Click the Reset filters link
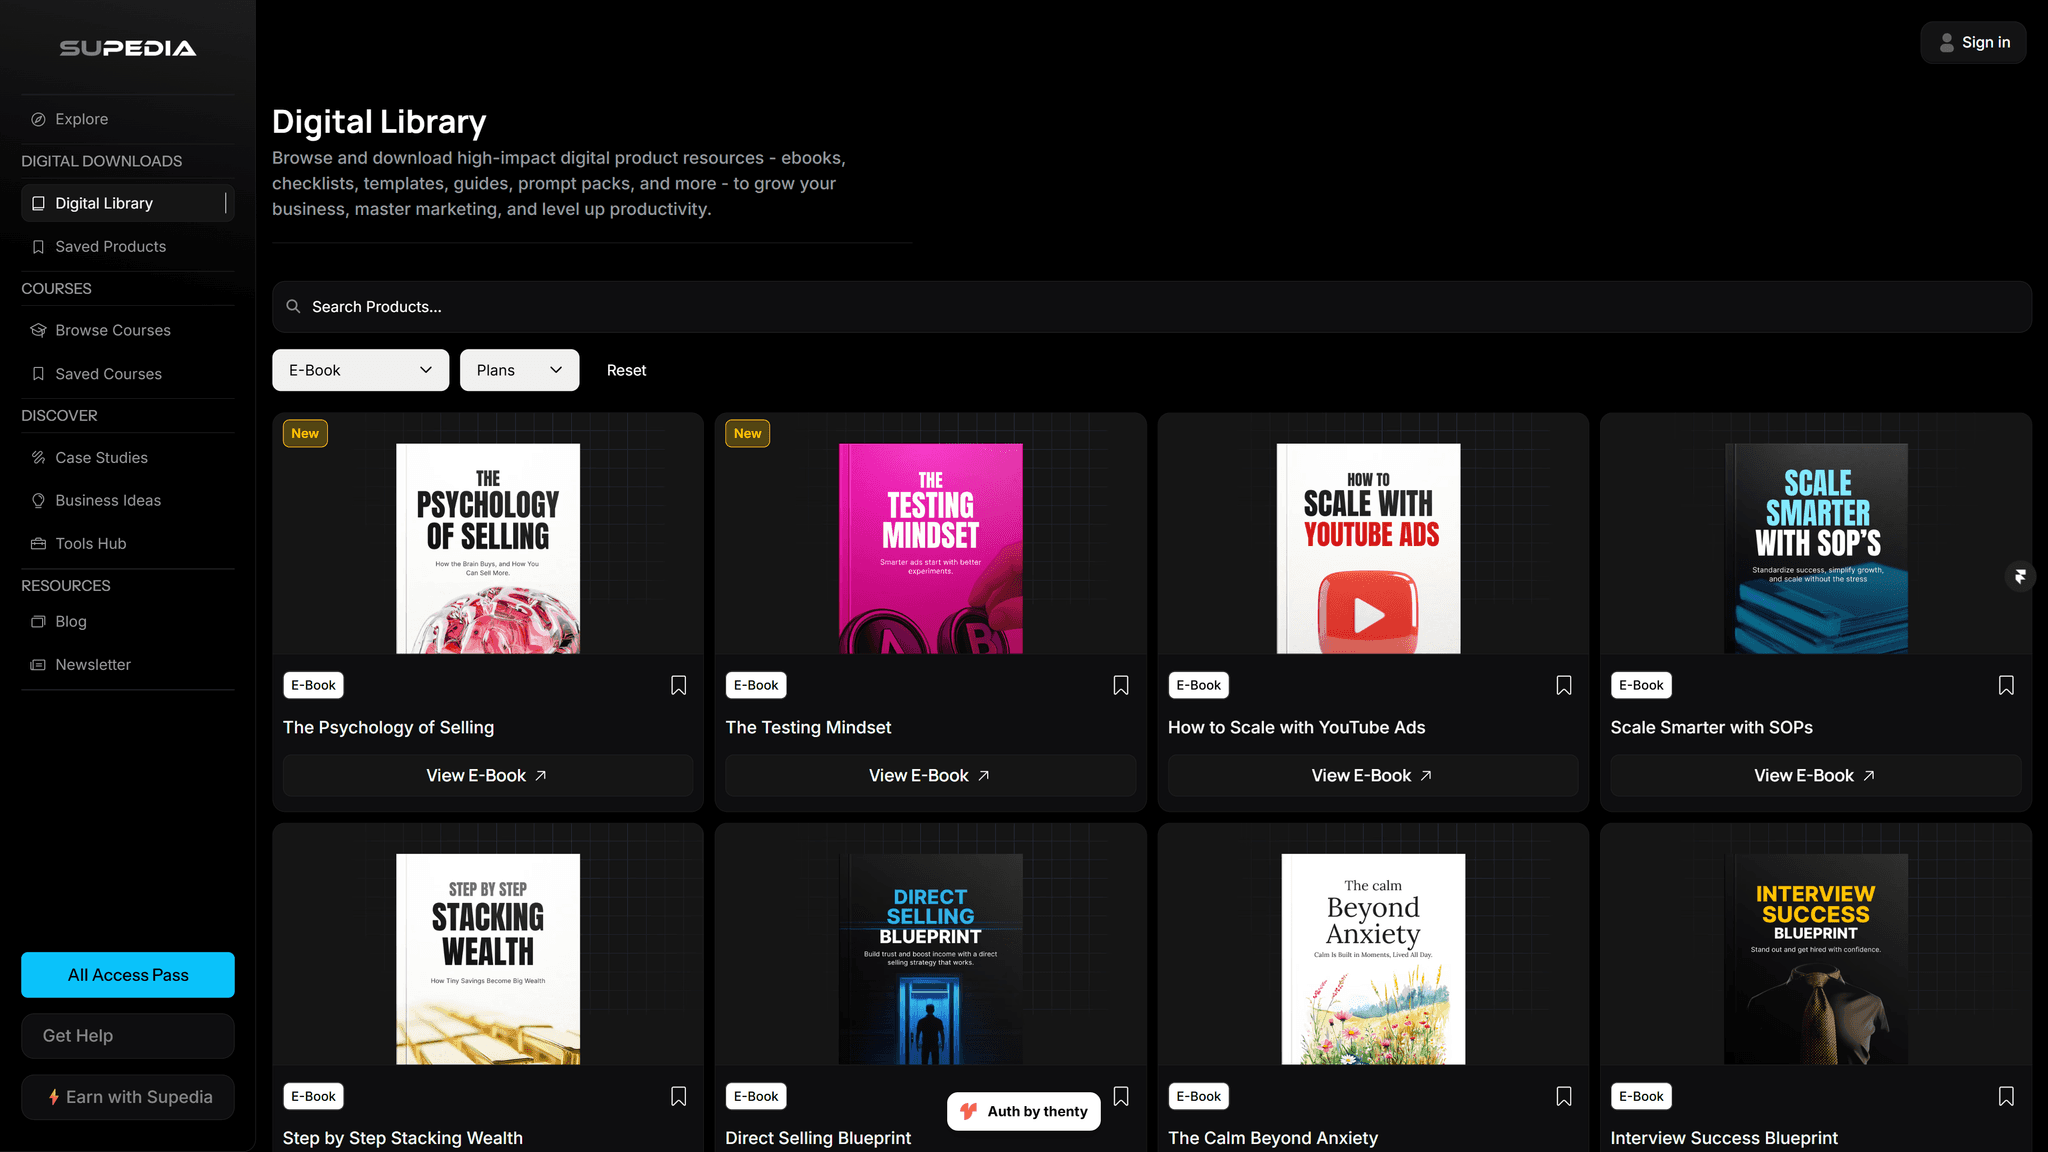The image size is (2048, 1152). click(626, 370)
